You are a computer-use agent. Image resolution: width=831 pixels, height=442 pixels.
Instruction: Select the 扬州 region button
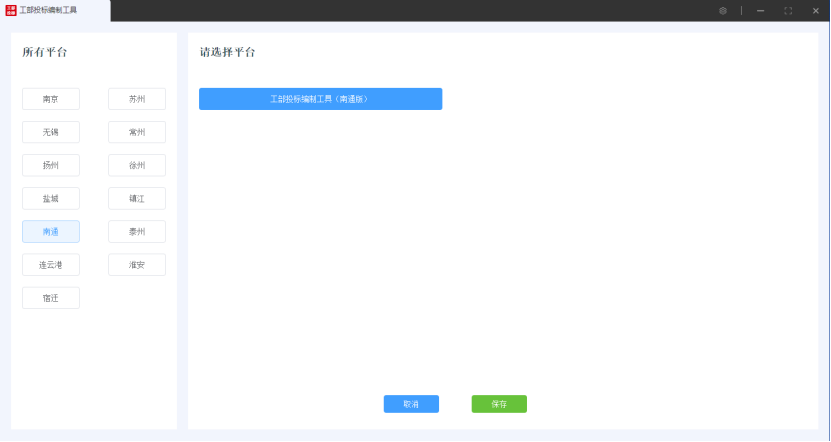(x=51, y=165)
